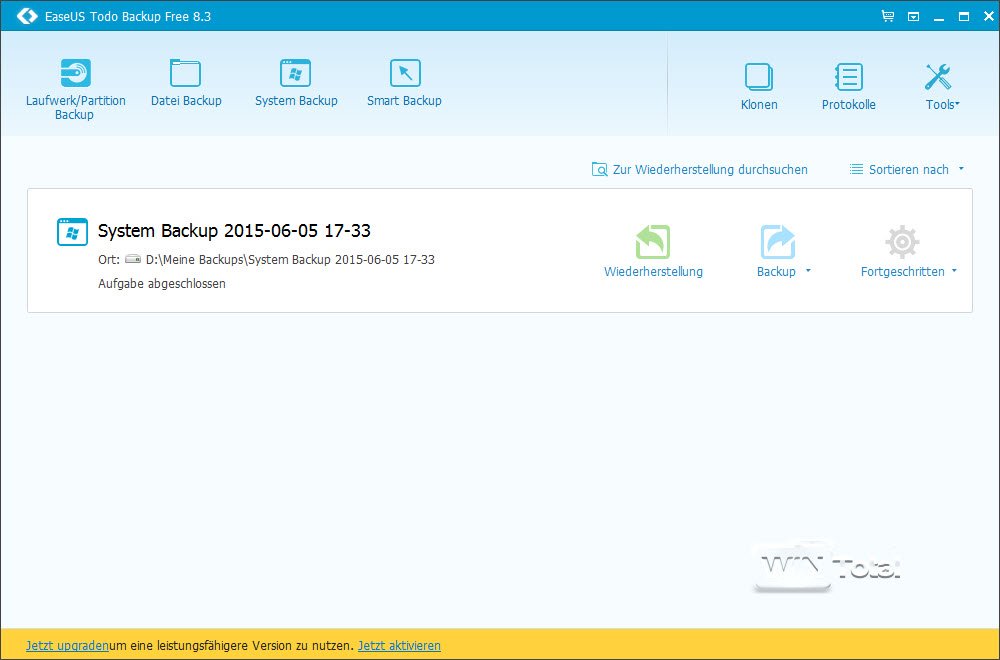Select the System Backup 2015-06-05 17-33 title
The width and height of the screenshot is (1000, 660).
(234, 230)
